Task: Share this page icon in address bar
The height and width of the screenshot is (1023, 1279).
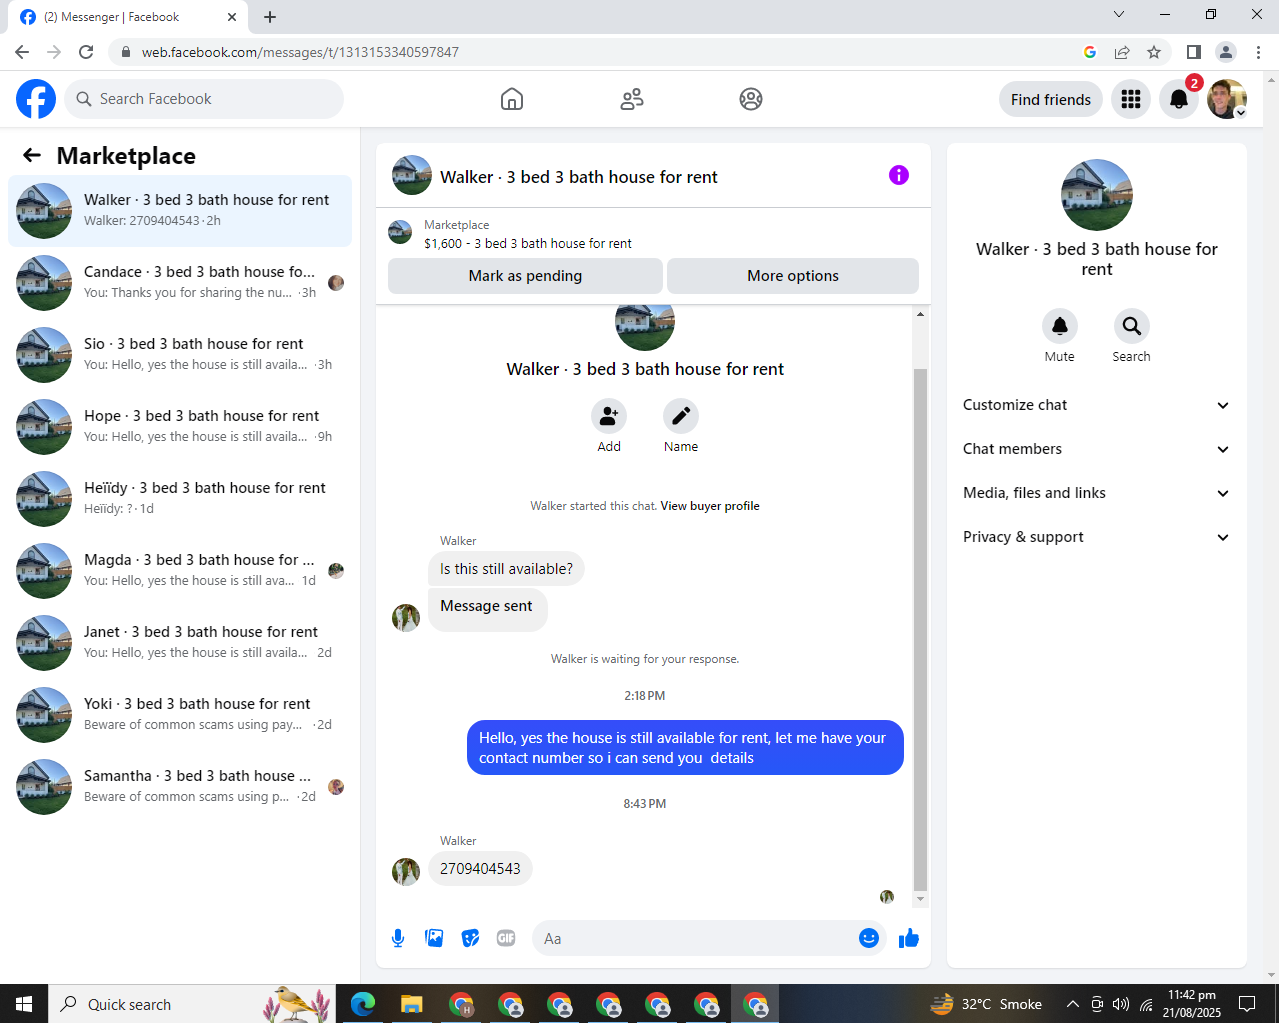Action: pos(1122,52)
